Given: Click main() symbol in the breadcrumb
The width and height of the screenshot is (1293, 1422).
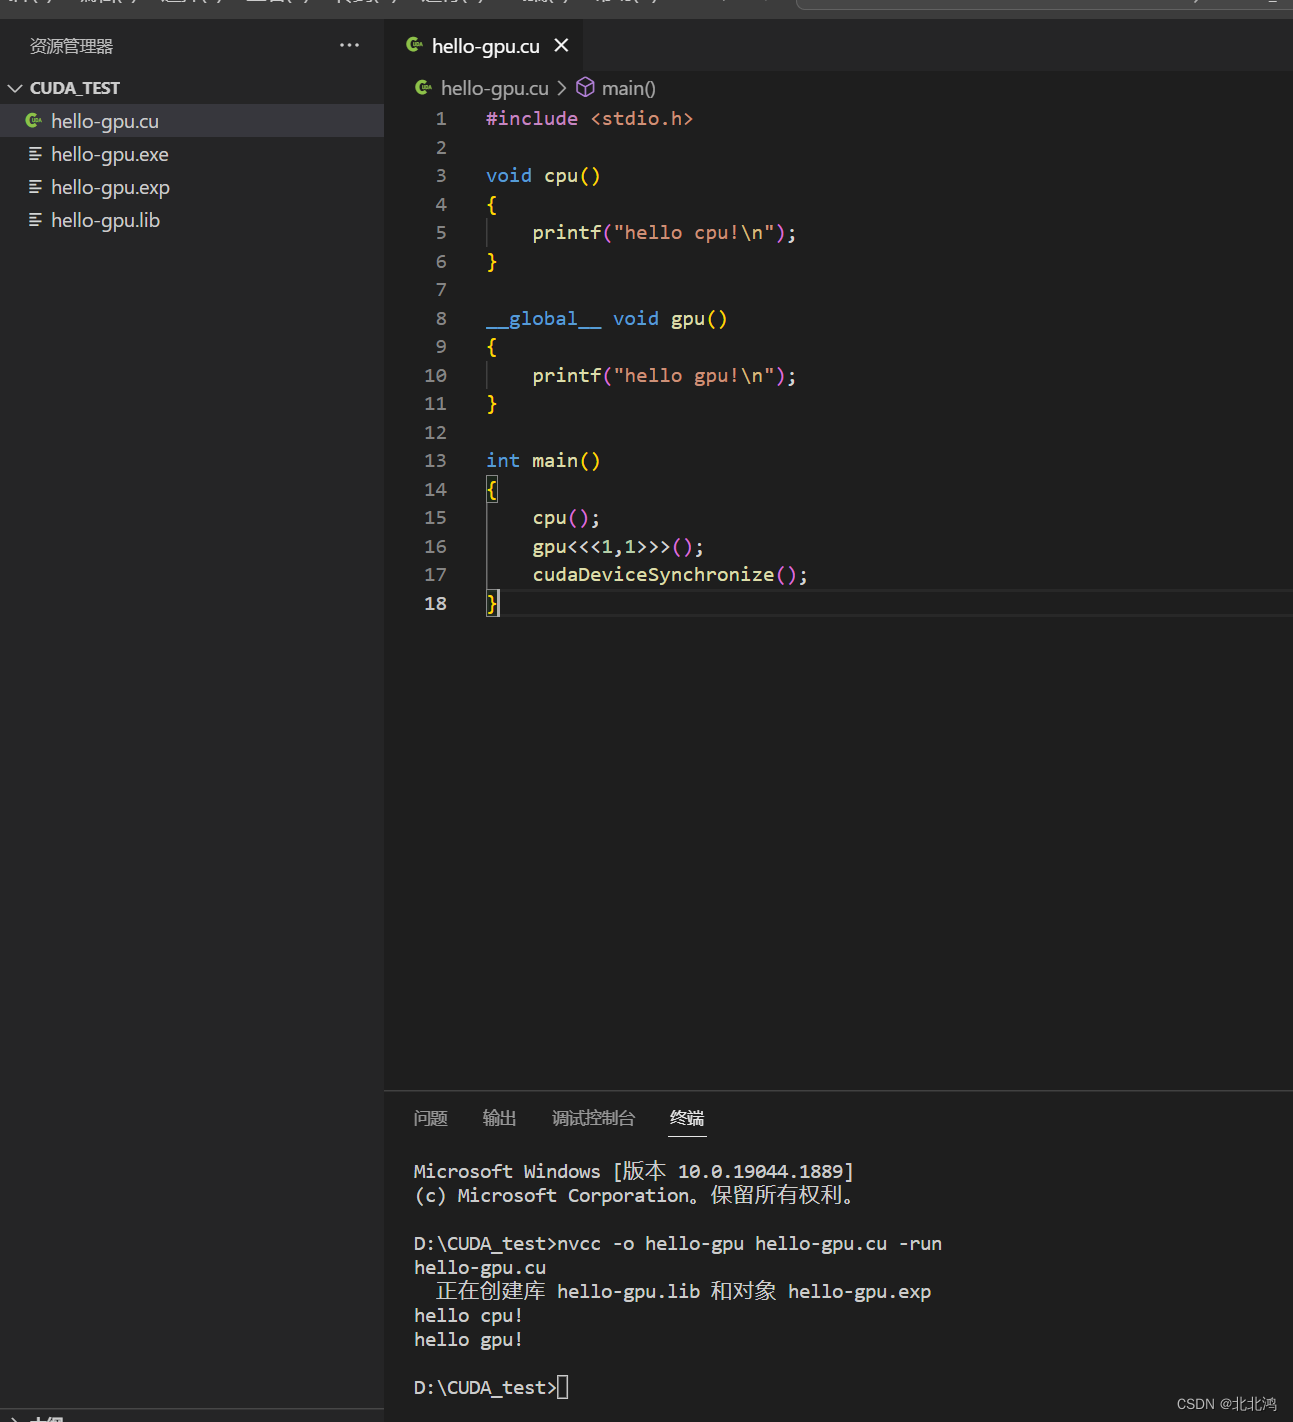Looking at the screenshot, I should point(629,88).
